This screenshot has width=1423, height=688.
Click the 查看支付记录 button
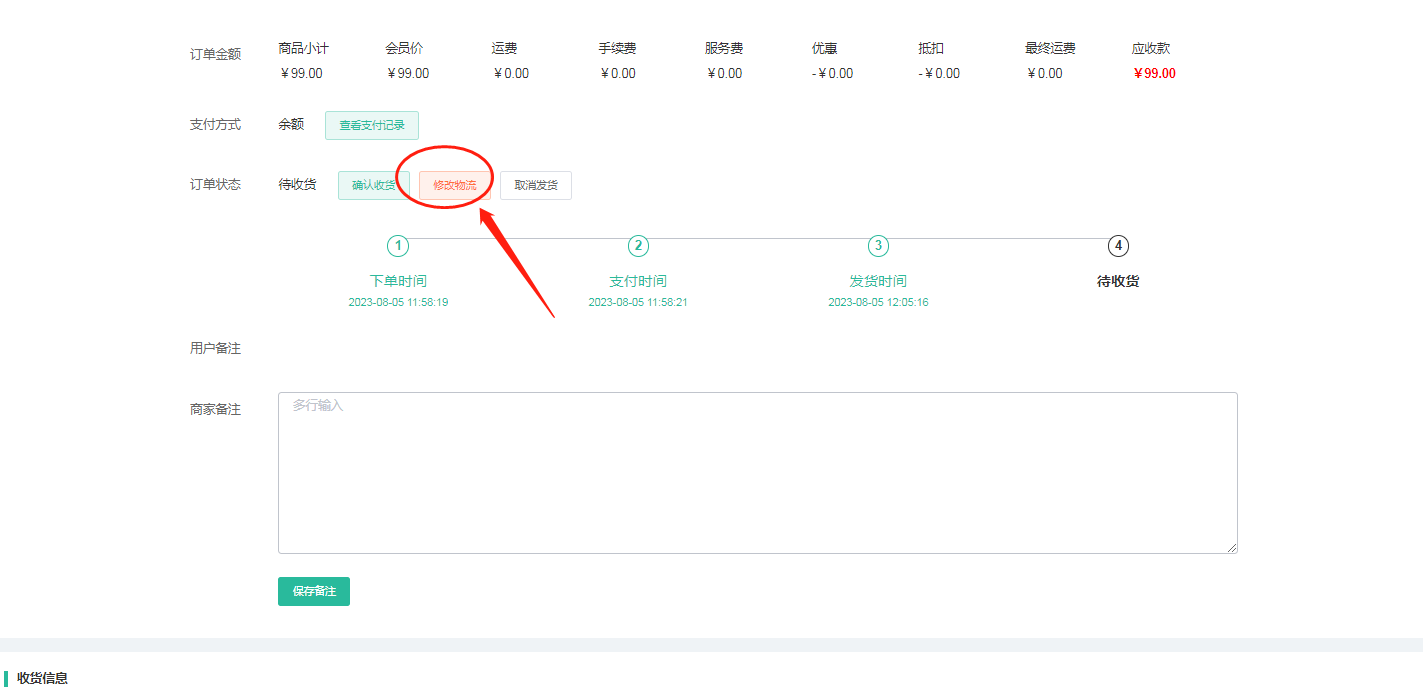[371, 125]
